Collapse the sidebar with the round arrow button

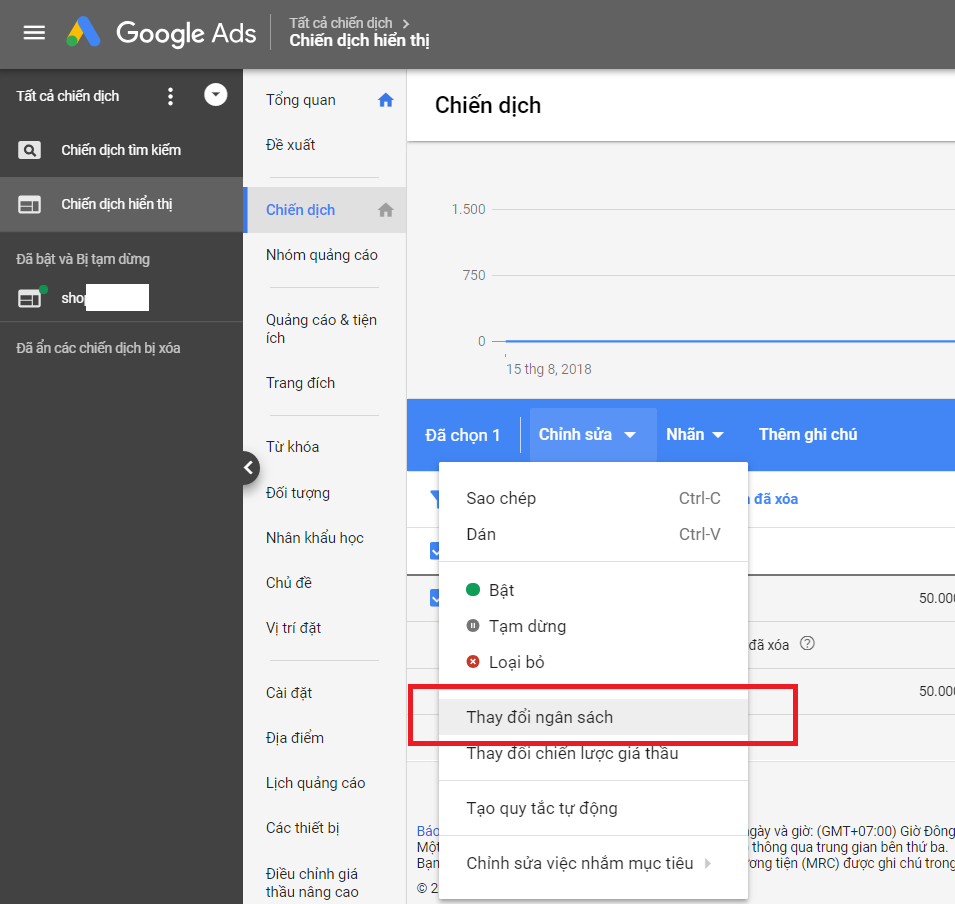point(249,467)
